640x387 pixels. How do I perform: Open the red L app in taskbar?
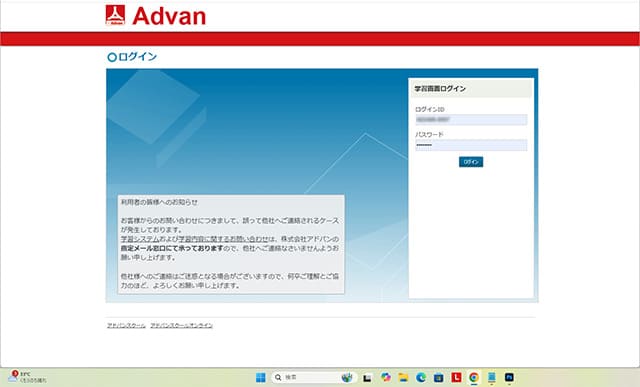(x=456, y=378)
